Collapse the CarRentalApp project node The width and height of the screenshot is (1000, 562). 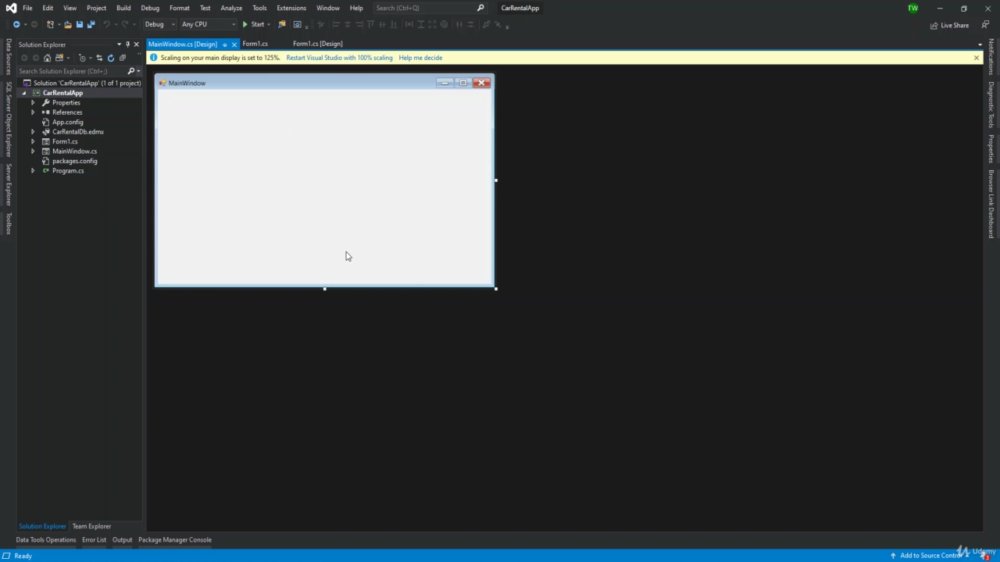24,93
